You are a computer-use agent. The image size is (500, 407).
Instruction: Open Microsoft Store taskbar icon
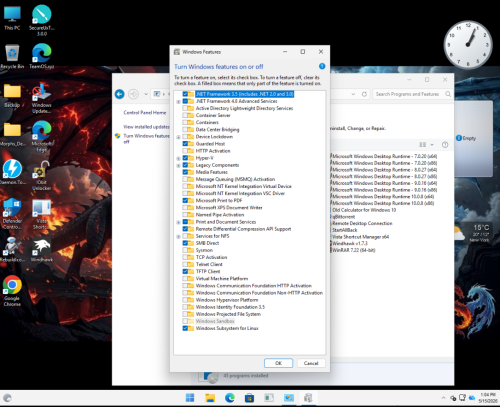[x=249, y=398]
